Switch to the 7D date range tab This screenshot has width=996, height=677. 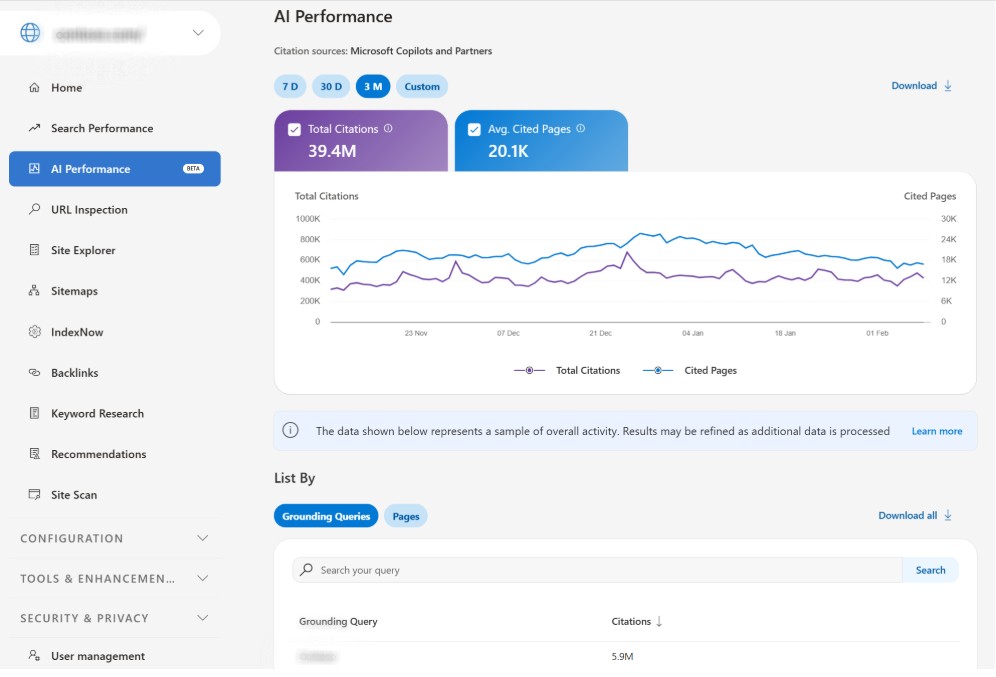289,86
